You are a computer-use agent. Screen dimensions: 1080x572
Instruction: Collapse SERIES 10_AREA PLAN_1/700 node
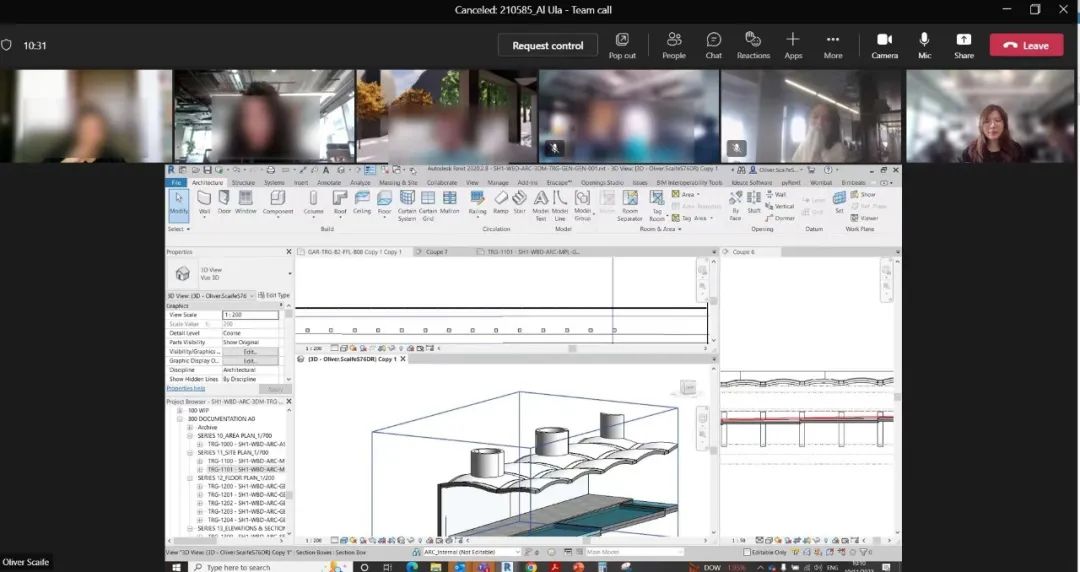tap(191, 436)
